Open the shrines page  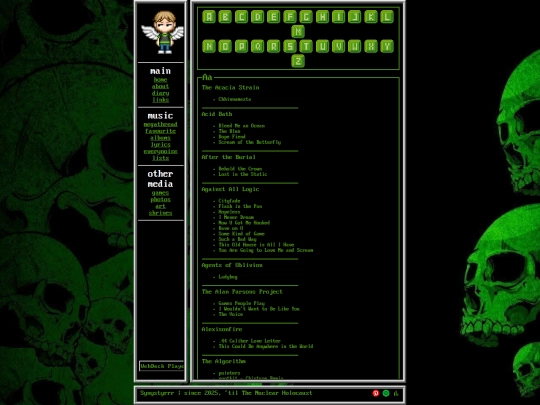[x=160, y=213]
